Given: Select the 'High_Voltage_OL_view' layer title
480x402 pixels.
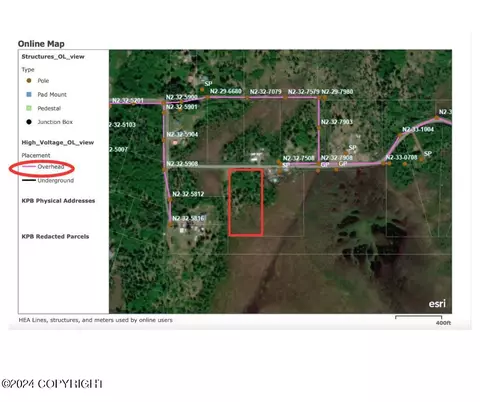Looking at the screenshot, I should (58, 143).
